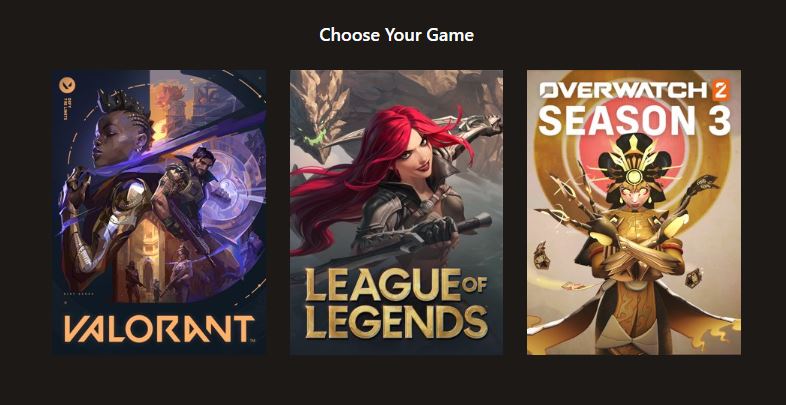This screenshot has width=786, height=405.
Task: Choose the Overwatch 2 Season 3 card
Action: 634,213
